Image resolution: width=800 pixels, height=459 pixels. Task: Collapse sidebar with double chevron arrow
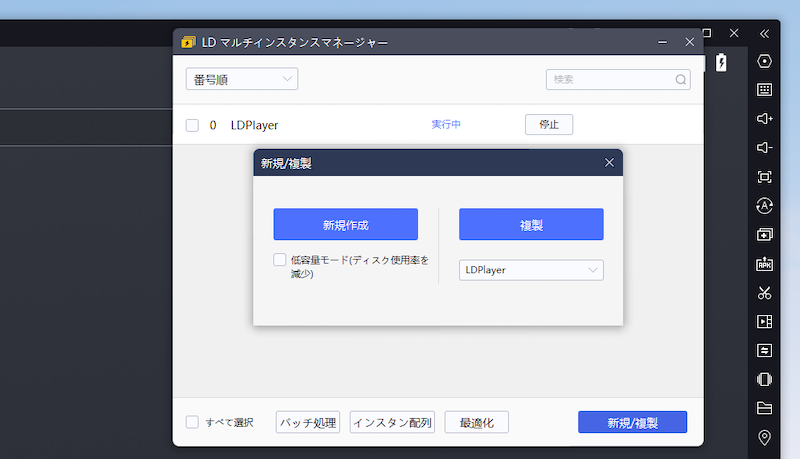point(765,33)
